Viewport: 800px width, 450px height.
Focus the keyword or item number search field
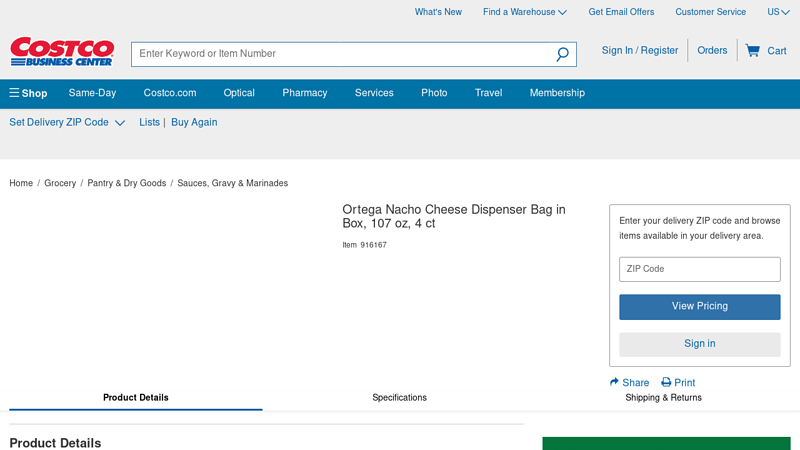[340, 54]
